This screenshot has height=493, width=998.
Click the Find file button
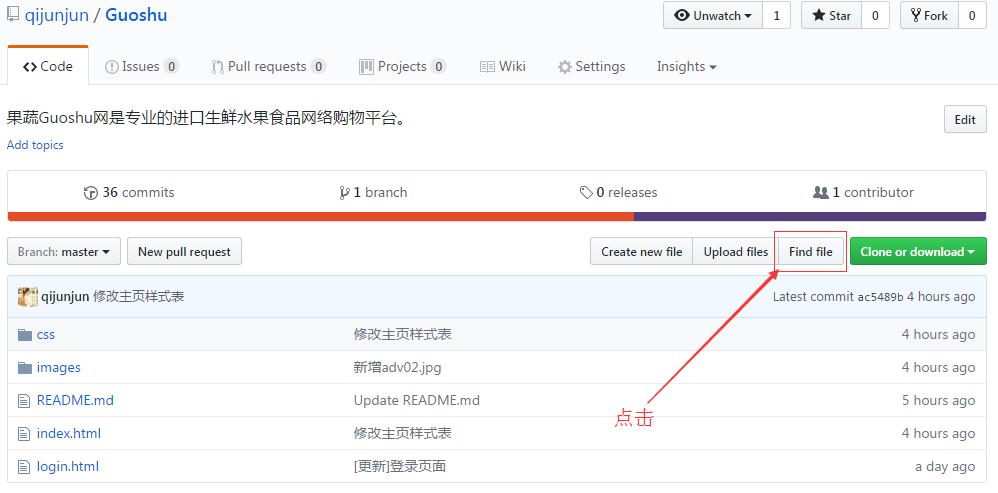(x=811, y=251)
